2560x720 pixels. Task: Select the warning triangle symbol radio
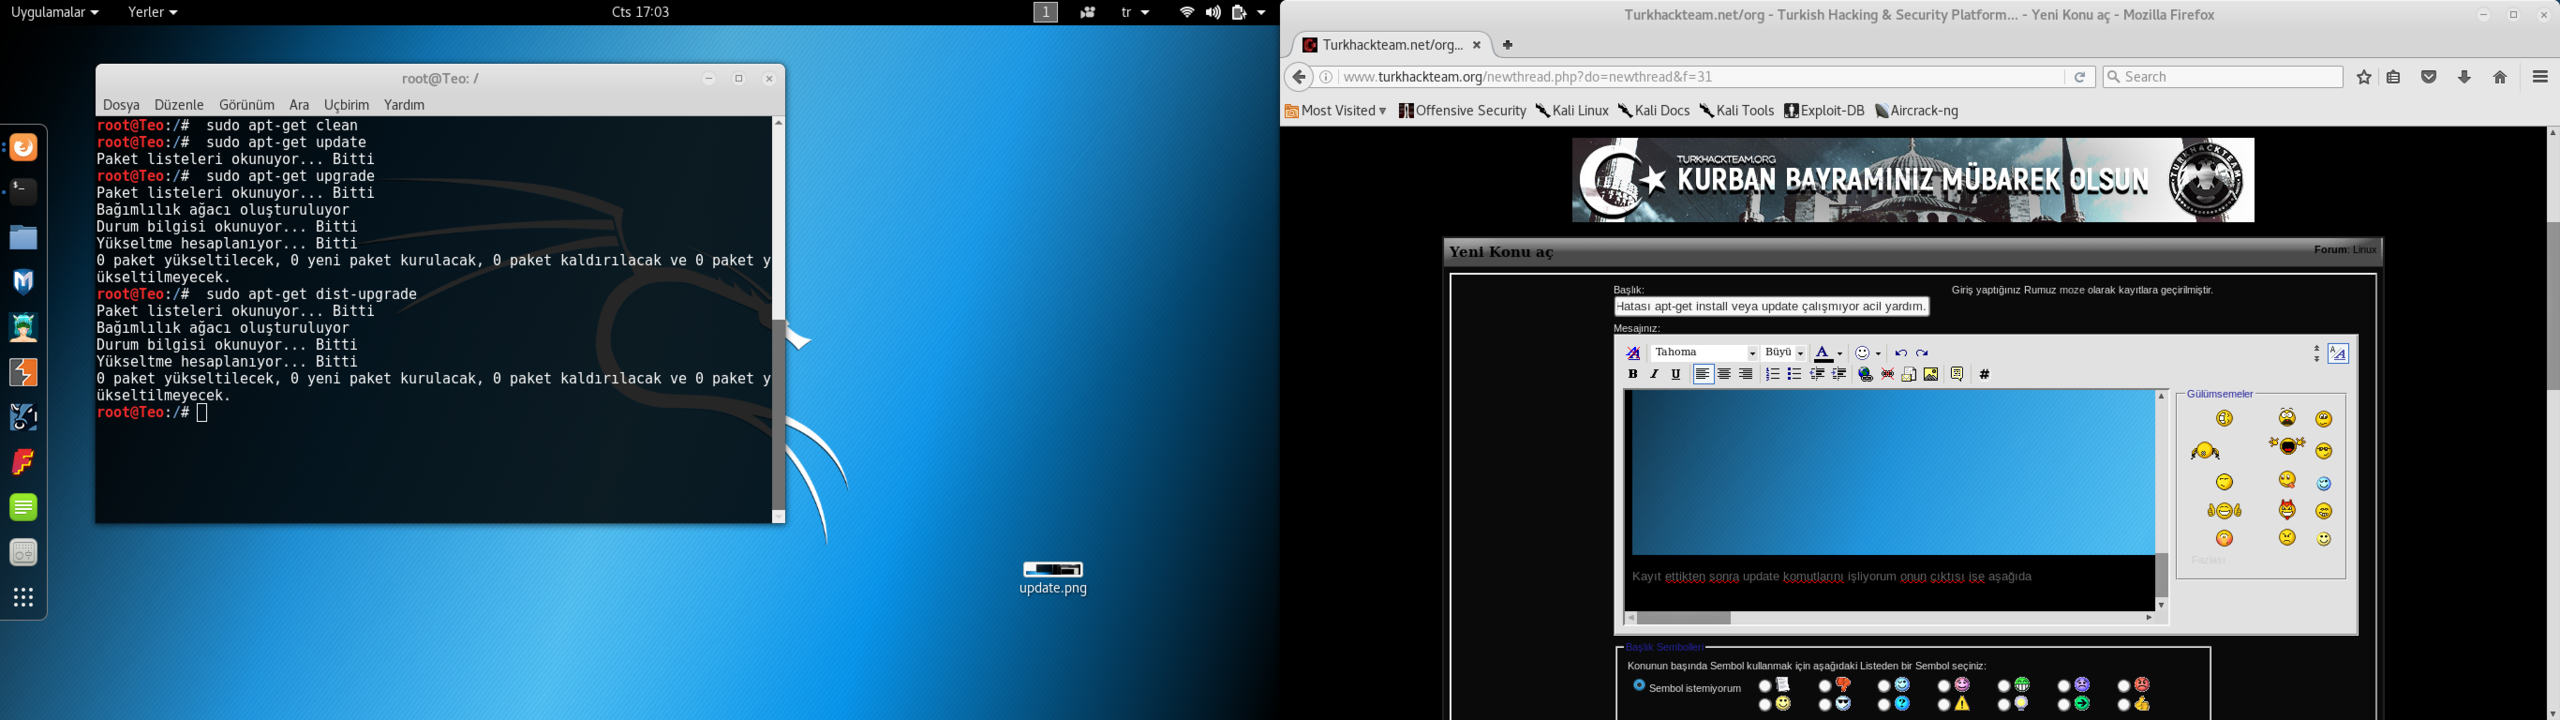(x=1944, y=705)
